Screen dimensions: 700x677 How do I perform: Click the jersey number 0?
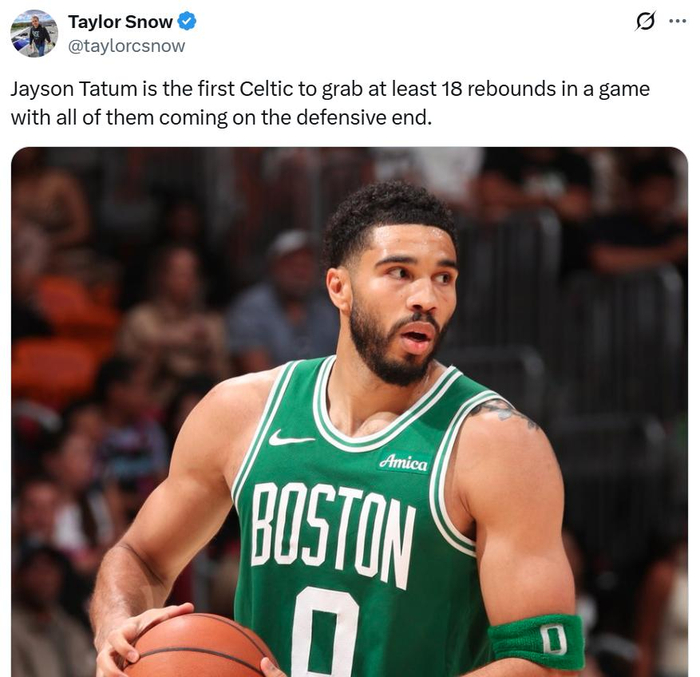coord(325,632)
